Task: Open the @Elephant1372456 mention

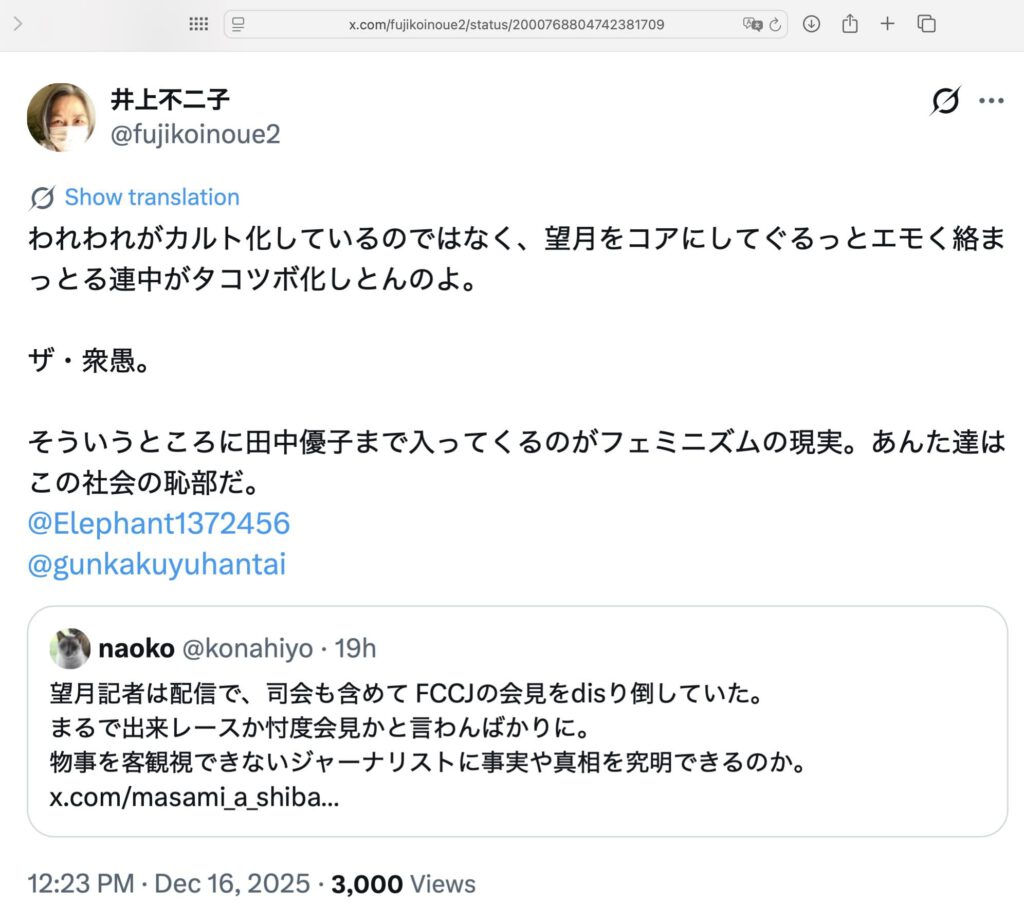Action: pyautogui.click(x=159, y=522)
